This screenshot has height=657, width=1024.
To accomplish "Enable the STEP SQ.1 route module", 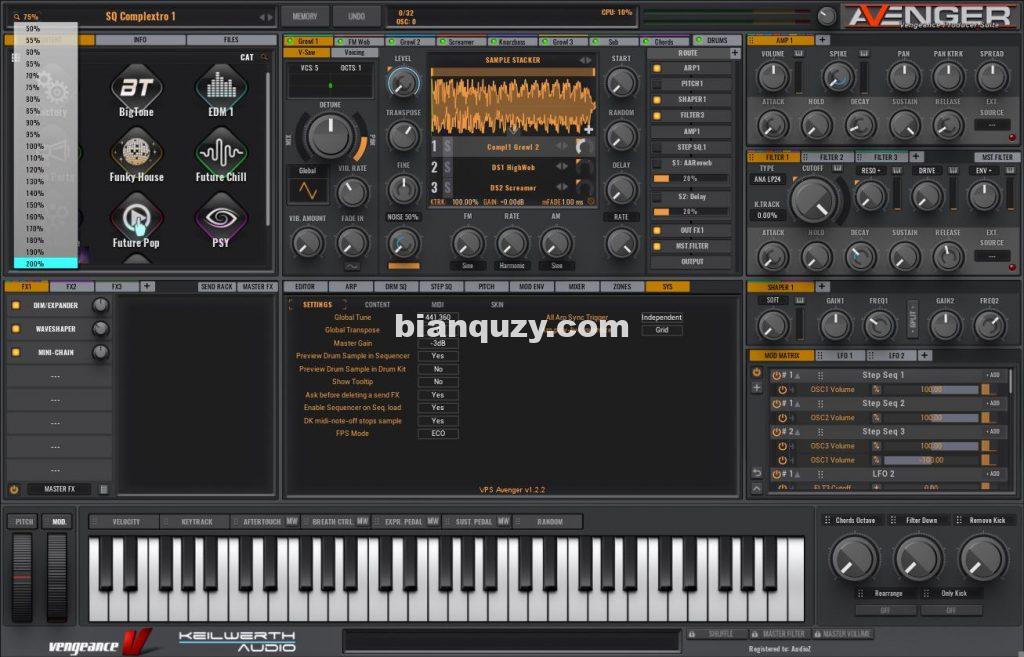I will pos(657,148).
